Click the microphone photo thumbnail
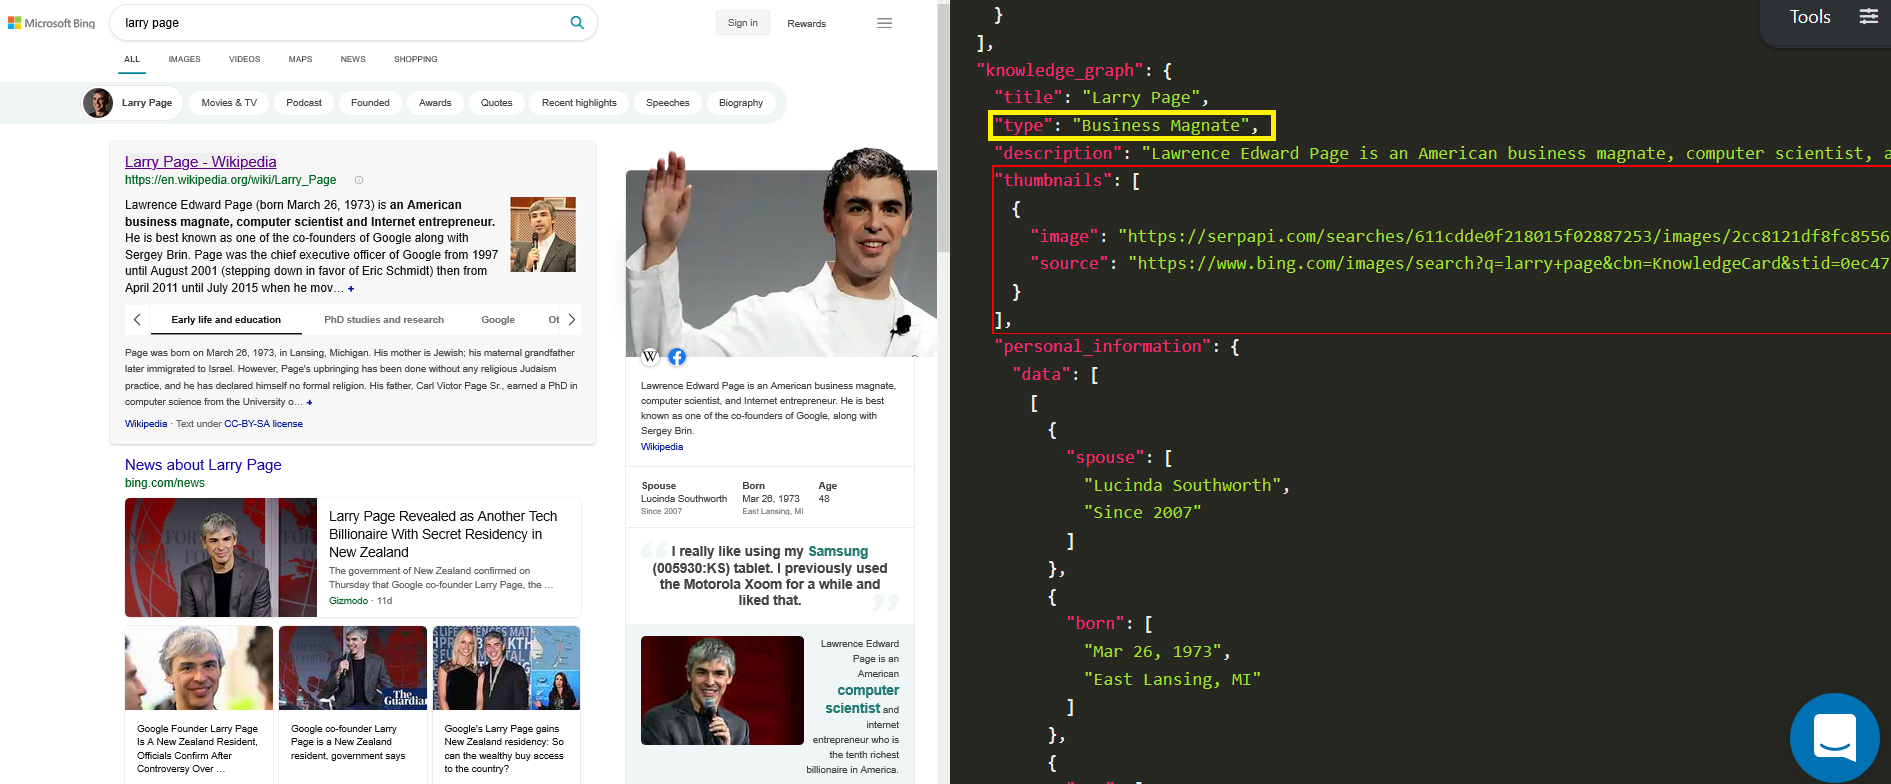This screenshot has height=784, width=1891. coord(722,690)
